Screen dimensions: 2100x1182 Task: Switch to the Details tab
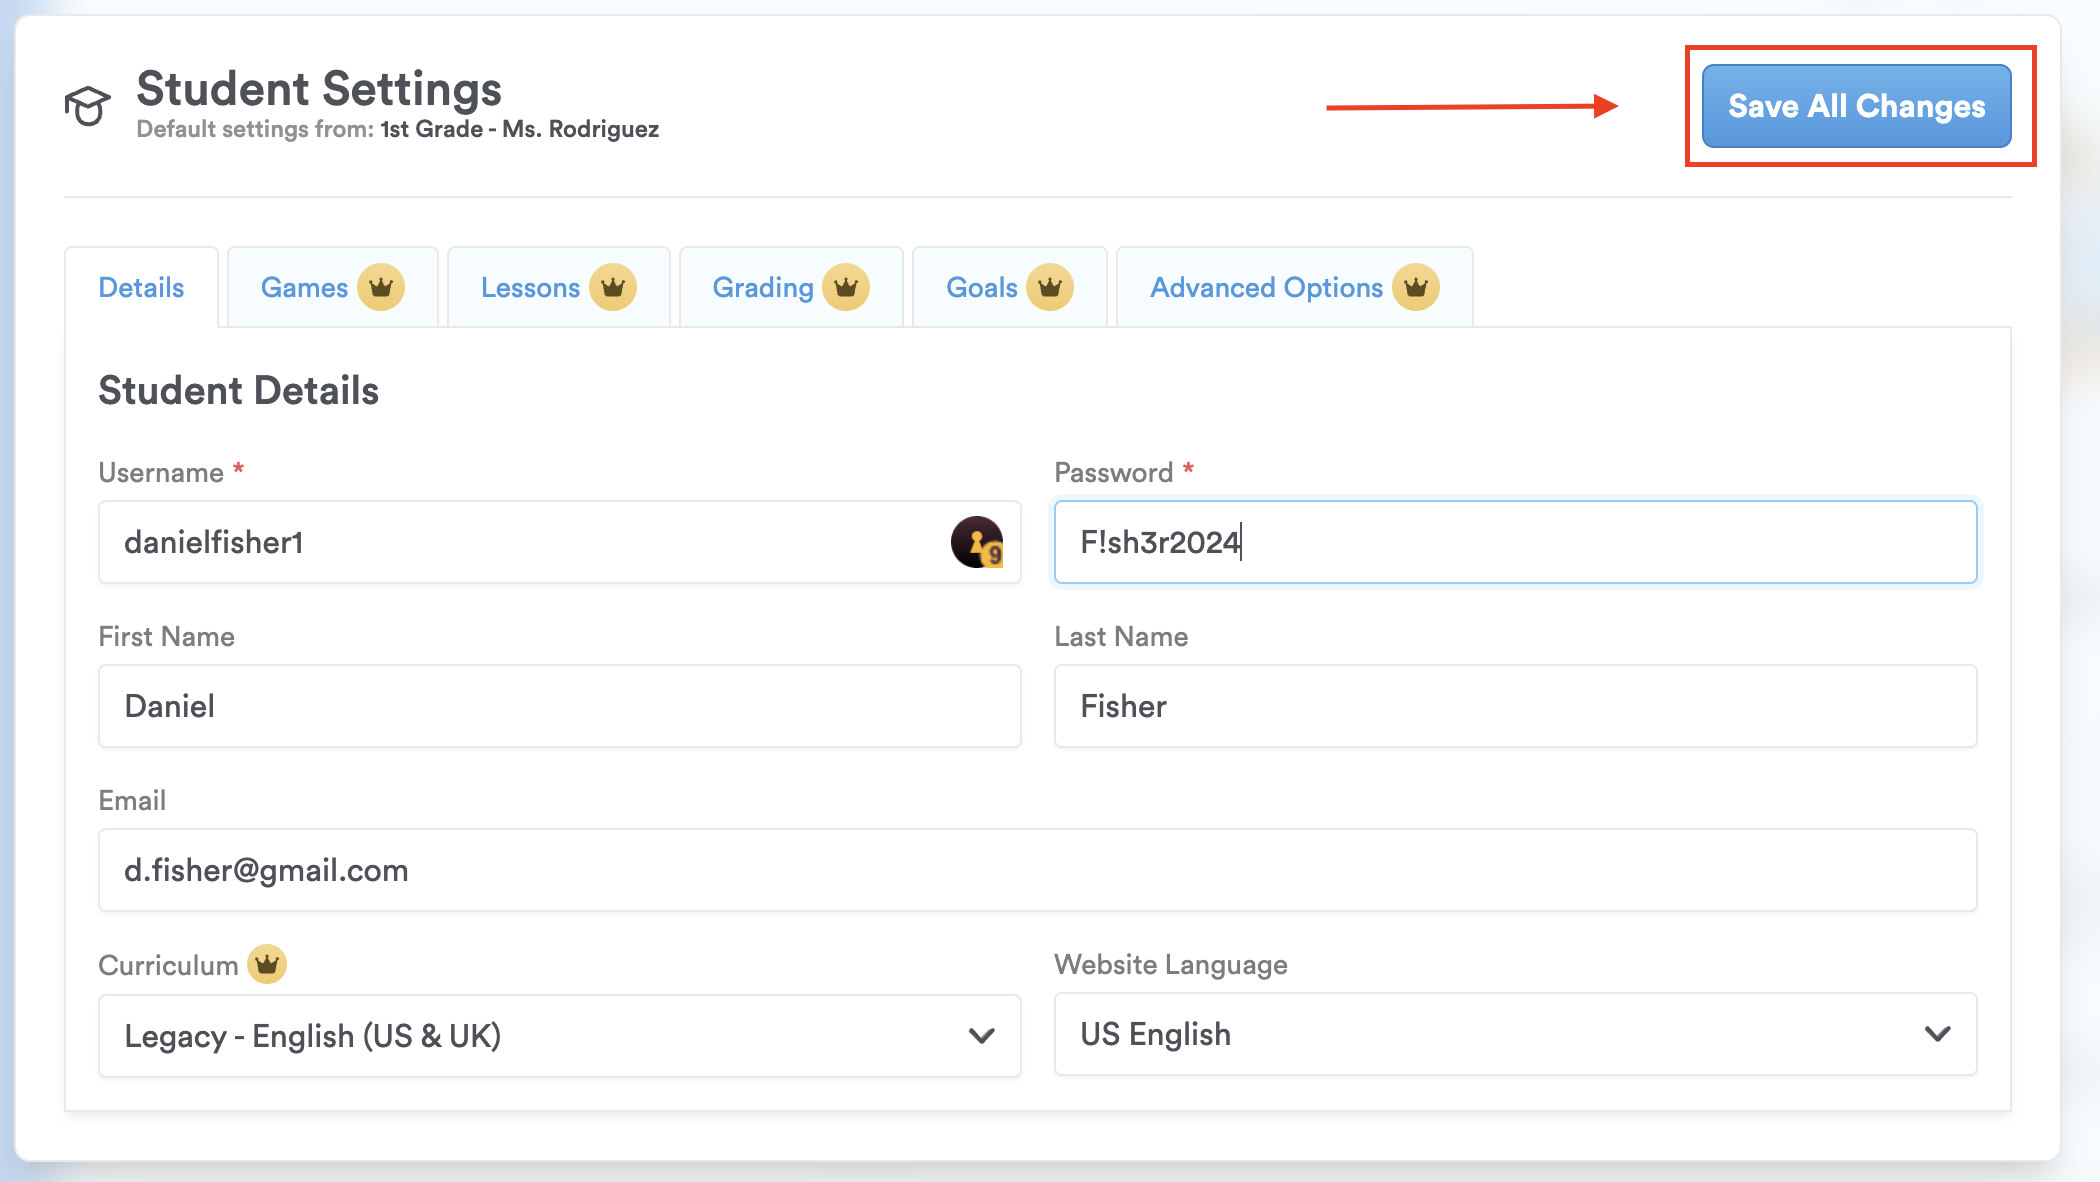pos(141,288)
